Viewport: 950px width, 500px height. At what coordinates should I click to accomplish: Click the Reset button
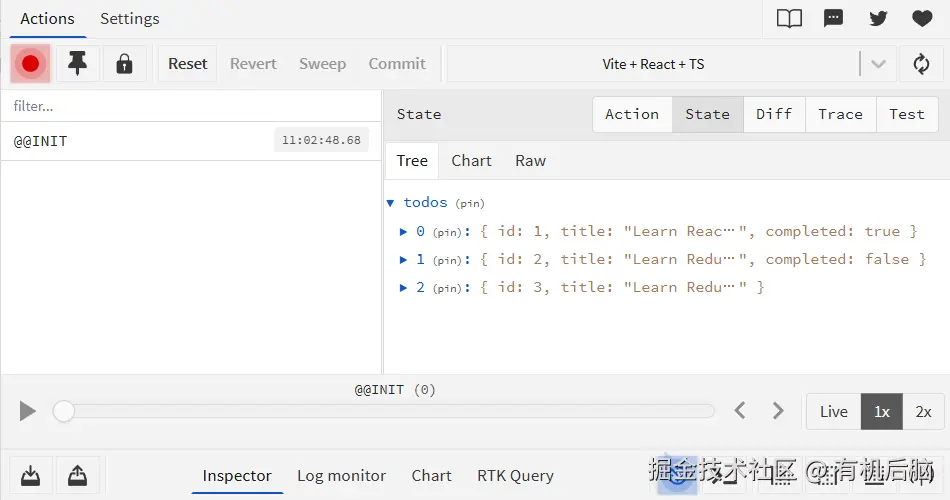click(x=187, y=64)
